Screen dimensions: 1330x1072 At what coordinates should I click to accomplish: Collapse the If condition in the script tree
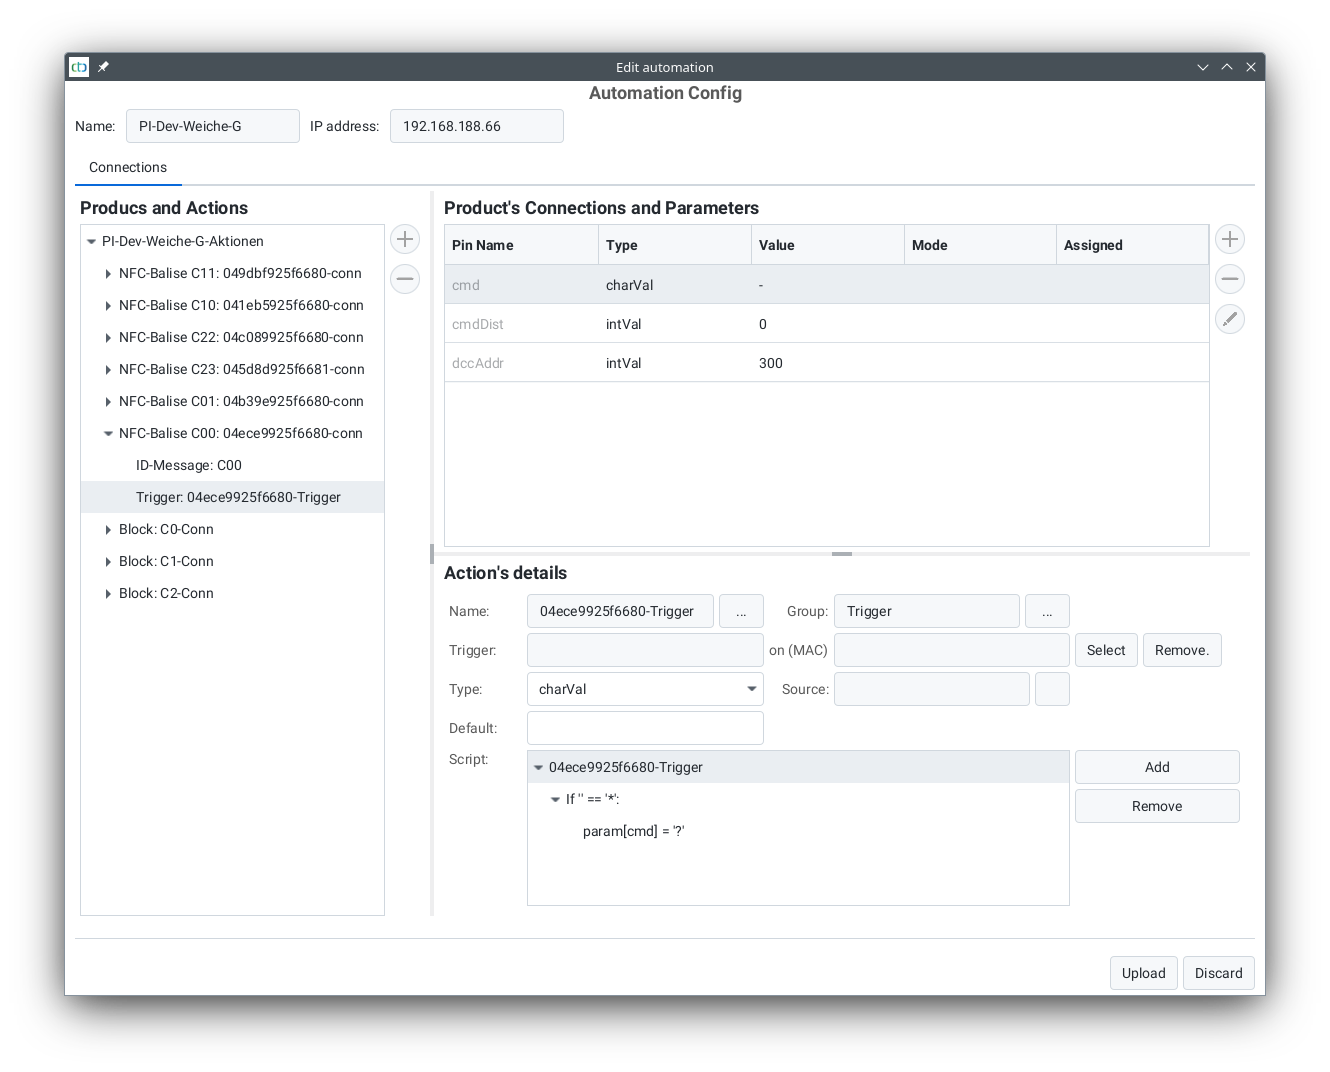pyautogui.click(x=555, y=800)
